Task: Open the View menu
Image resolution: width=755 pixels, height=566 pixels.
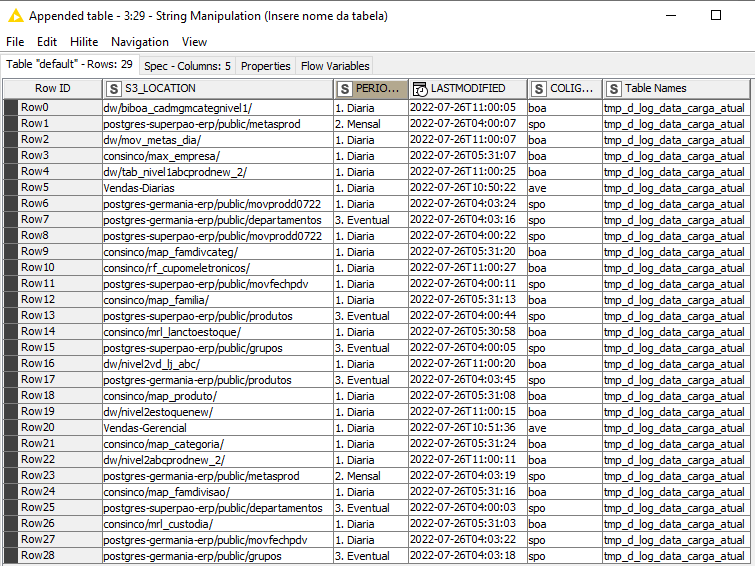Action: [x=194, y=42]
